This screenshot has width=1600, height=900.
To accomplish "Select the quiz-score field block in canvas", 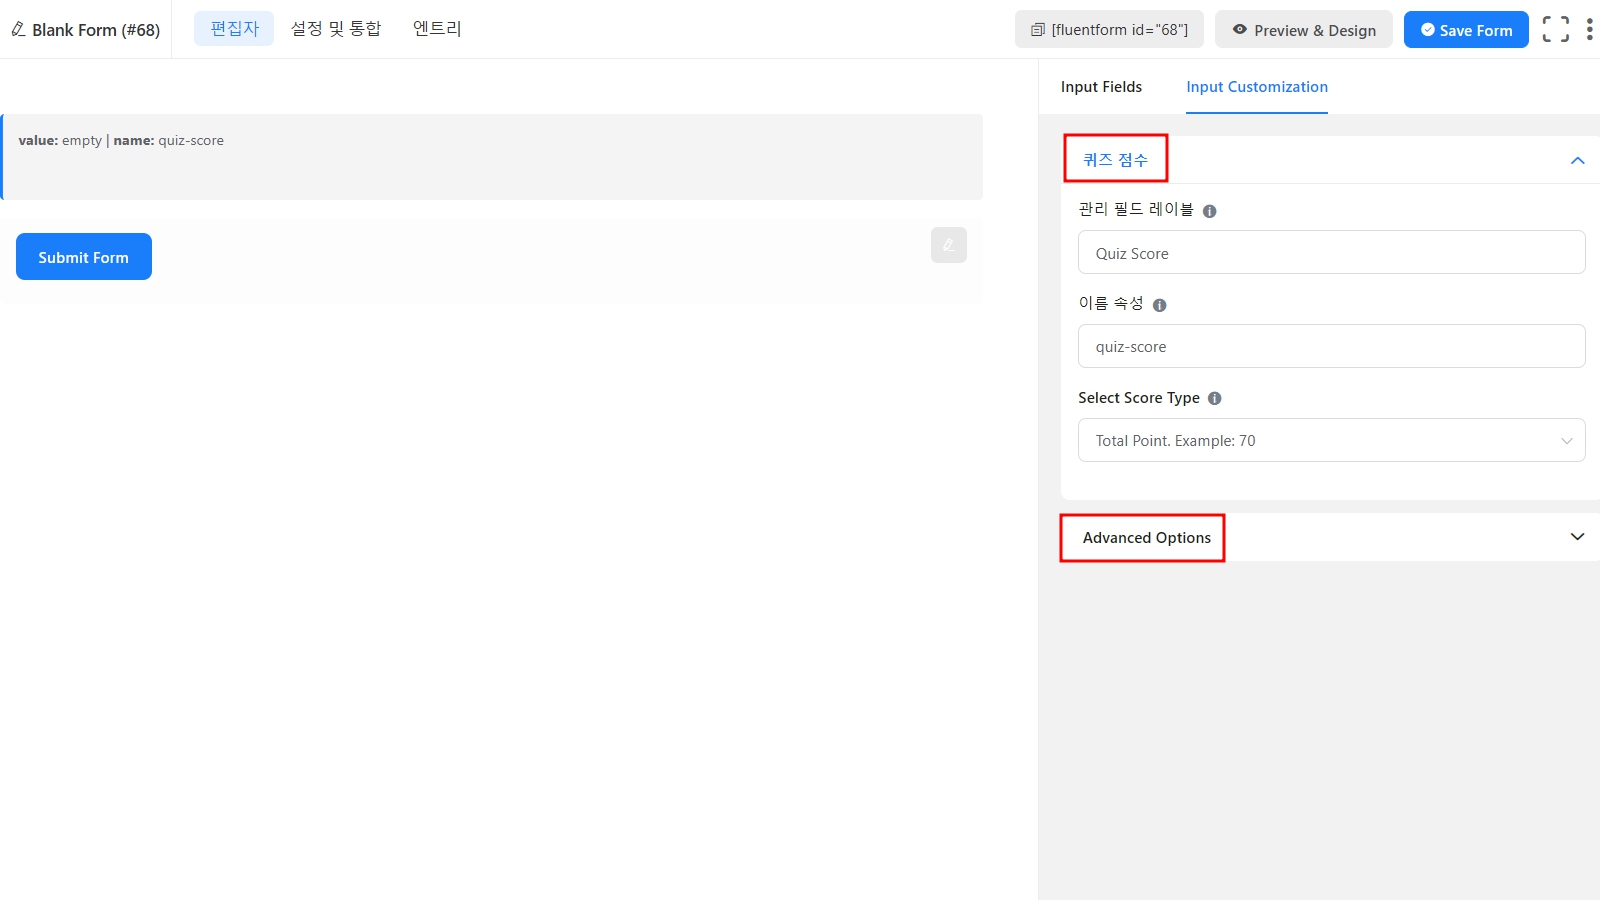I will point(492,157).
